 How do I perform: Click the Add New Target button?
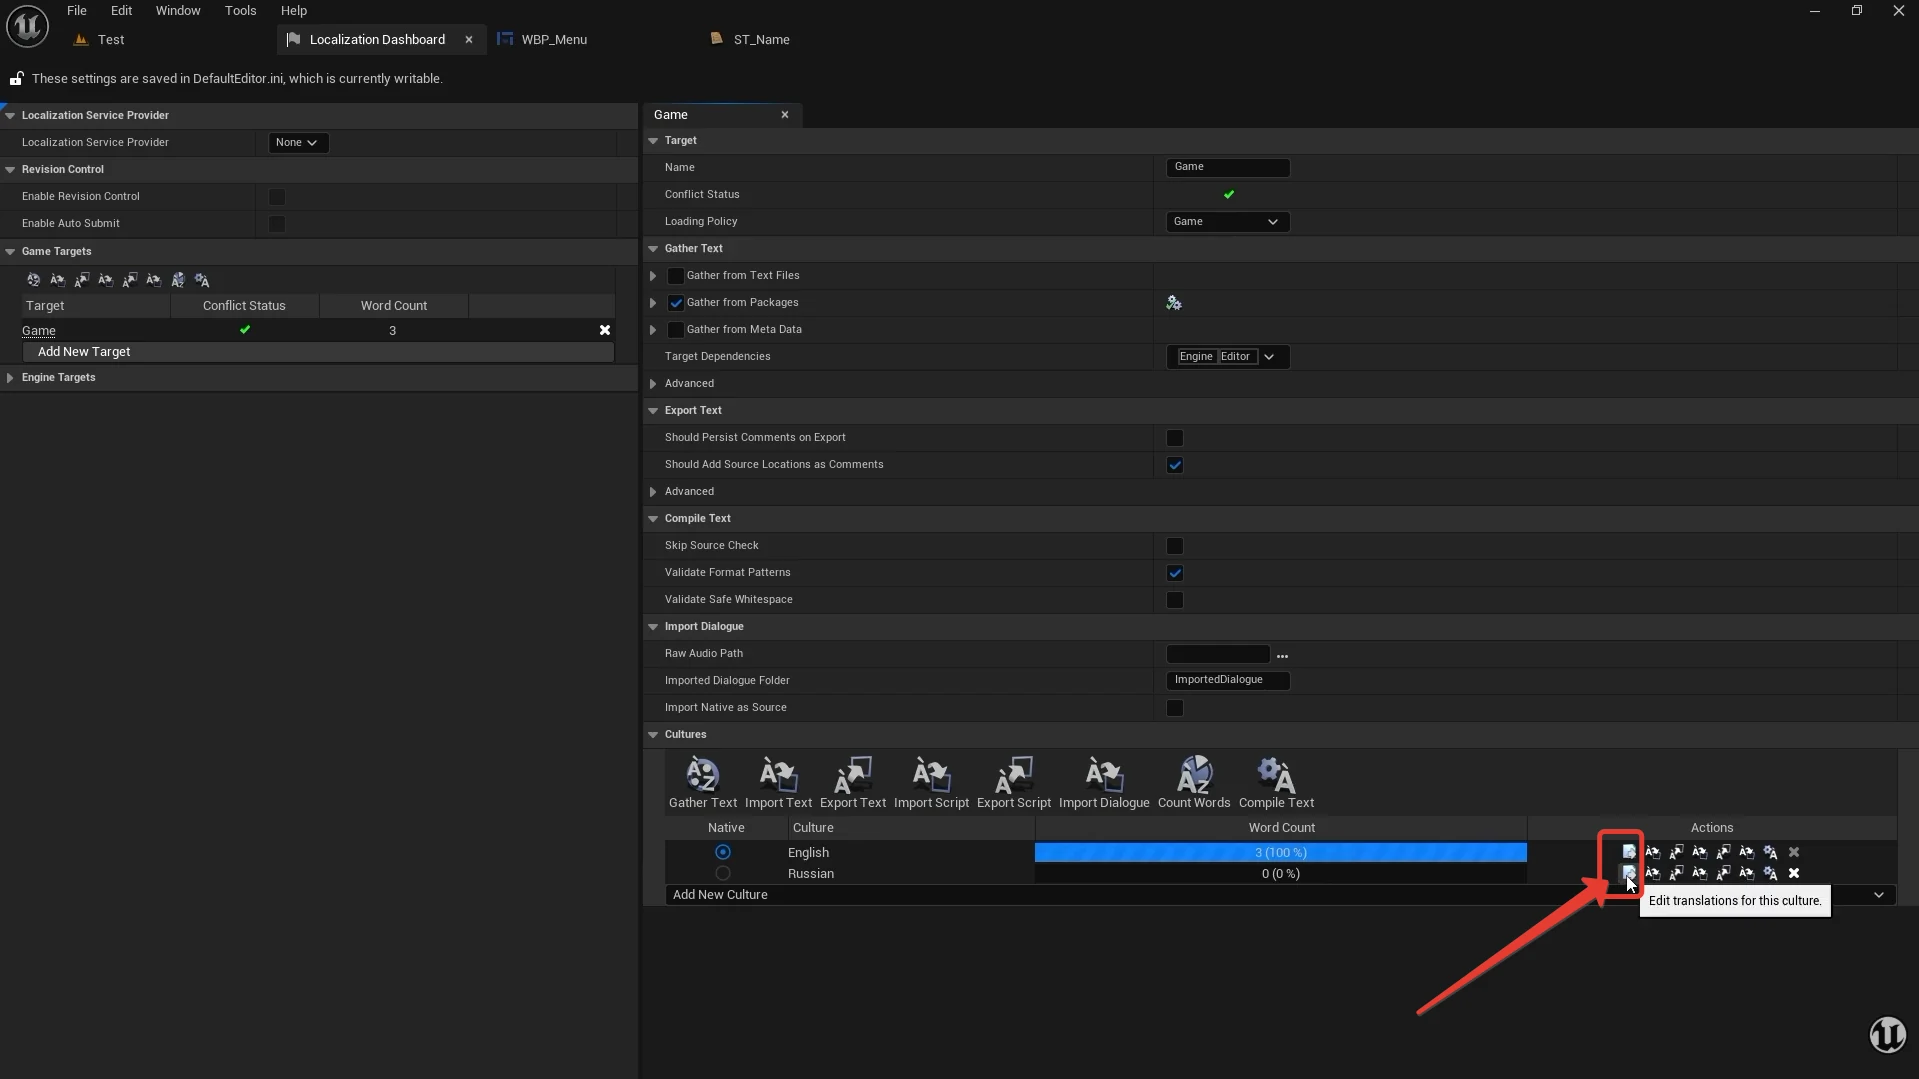tap(318, 352)
